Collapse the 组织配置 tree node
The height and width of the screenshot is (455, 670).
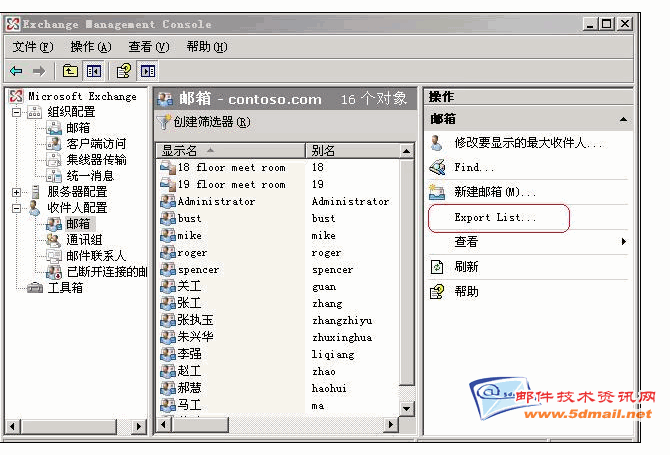click(17, 113)
